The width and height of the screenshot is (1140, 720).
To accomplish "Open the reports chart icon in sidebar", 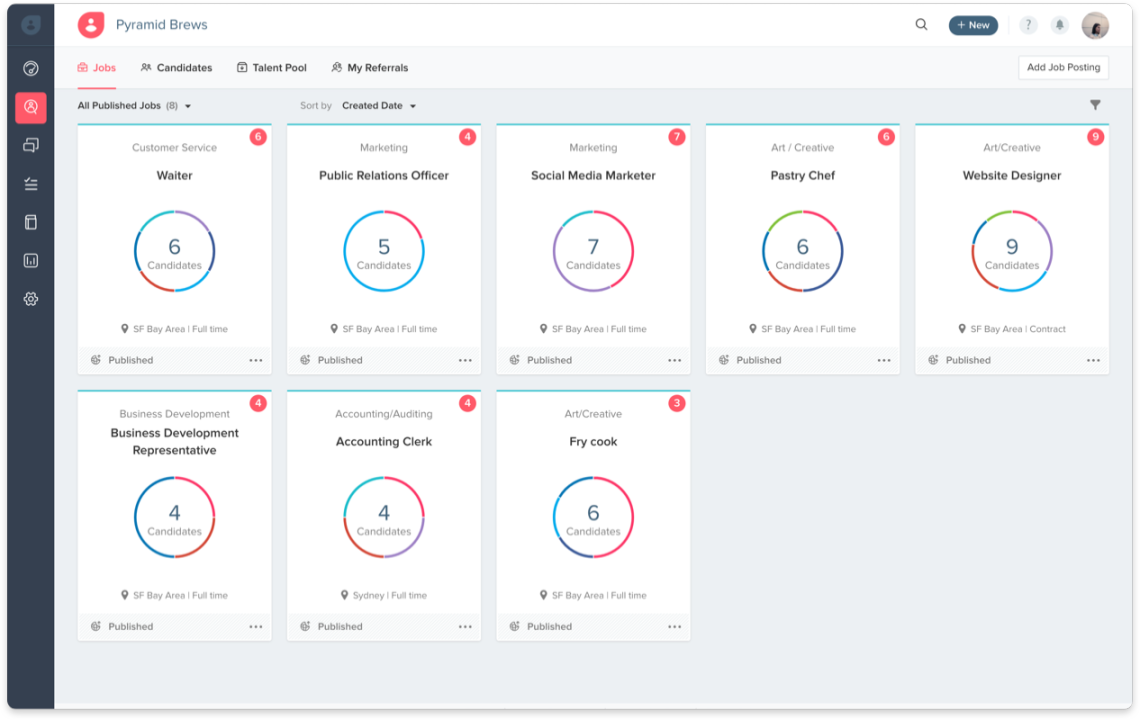I will point(31,261).
